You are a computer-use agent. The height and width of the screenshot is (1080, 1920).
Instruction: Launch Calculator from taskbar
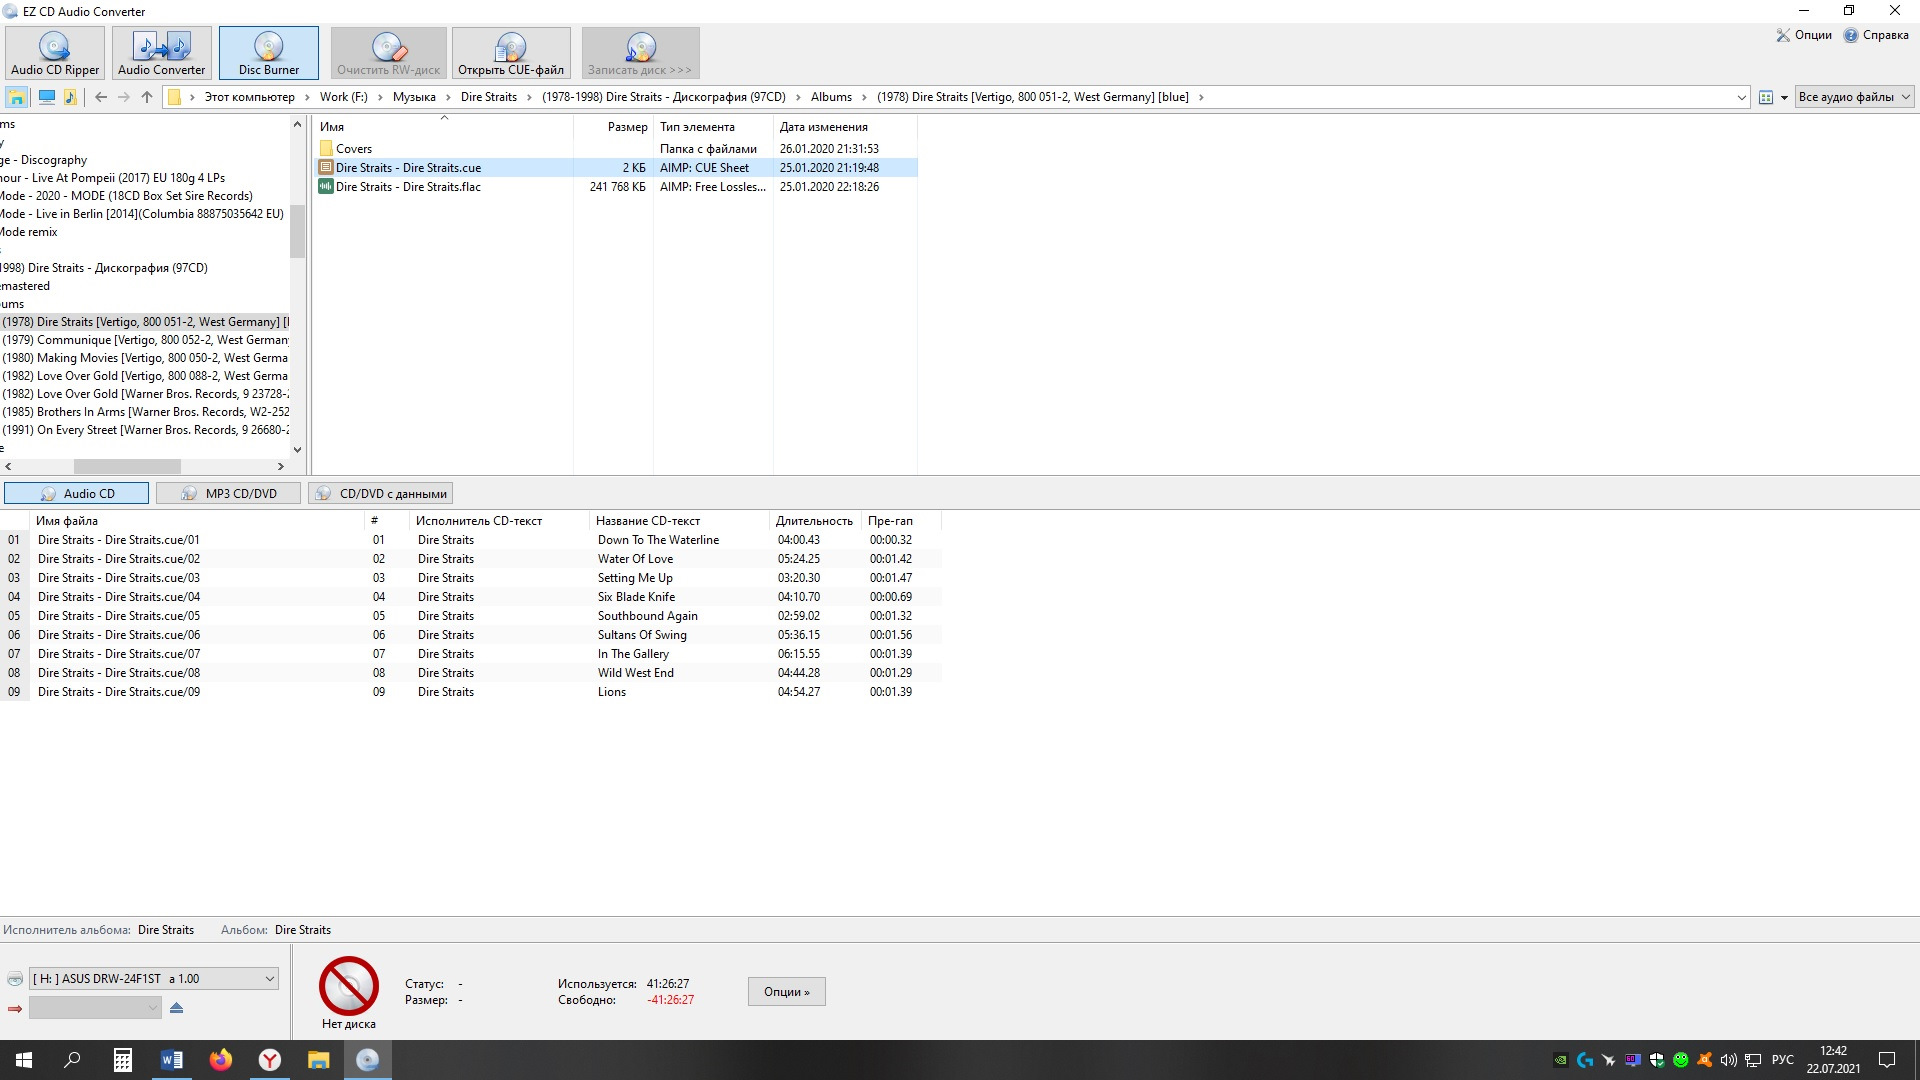point(122,1060)
